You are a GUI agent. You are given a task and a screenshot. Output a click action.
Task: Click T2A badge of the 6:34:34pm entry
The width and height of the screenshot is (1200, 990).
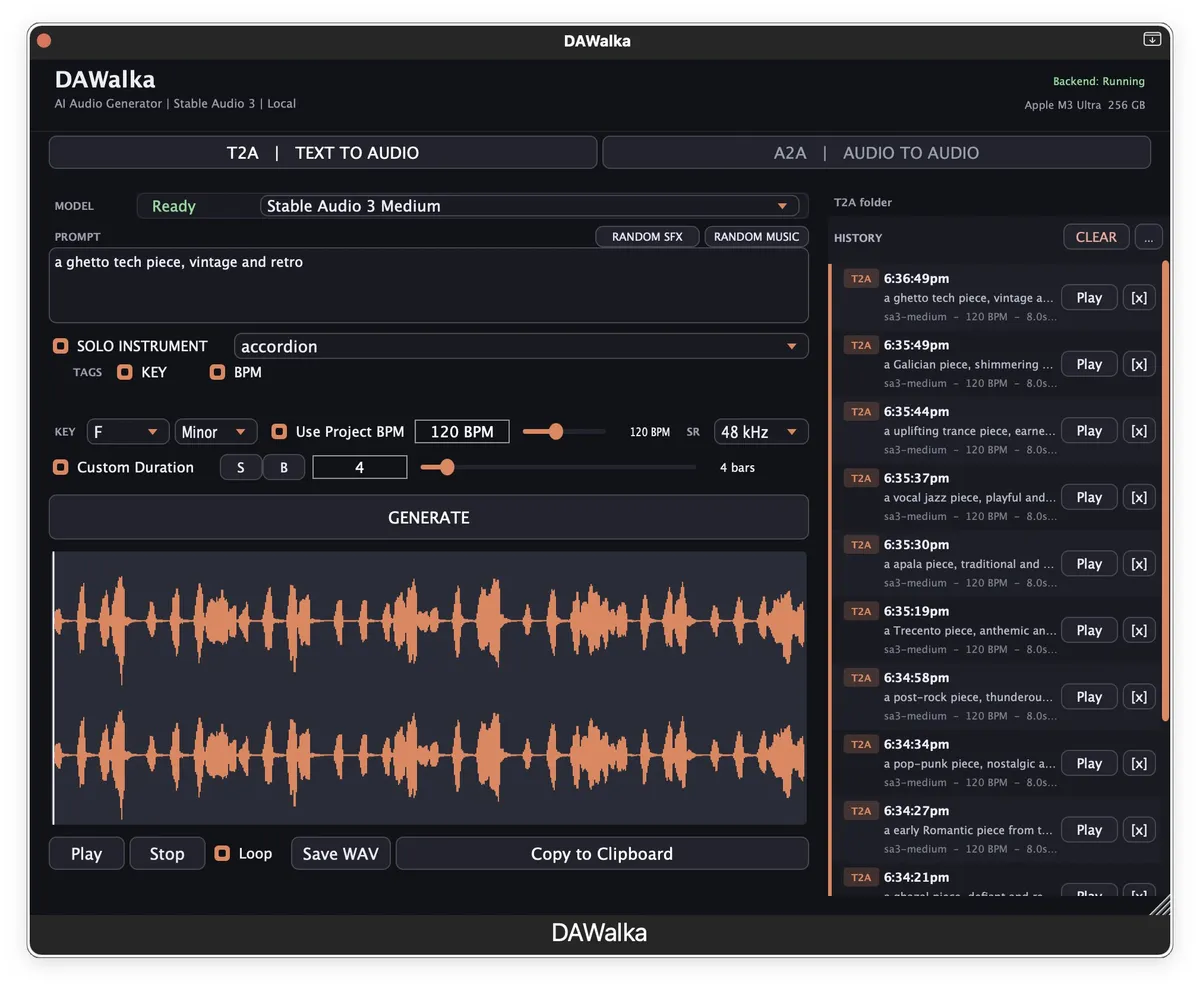[861, 744]
